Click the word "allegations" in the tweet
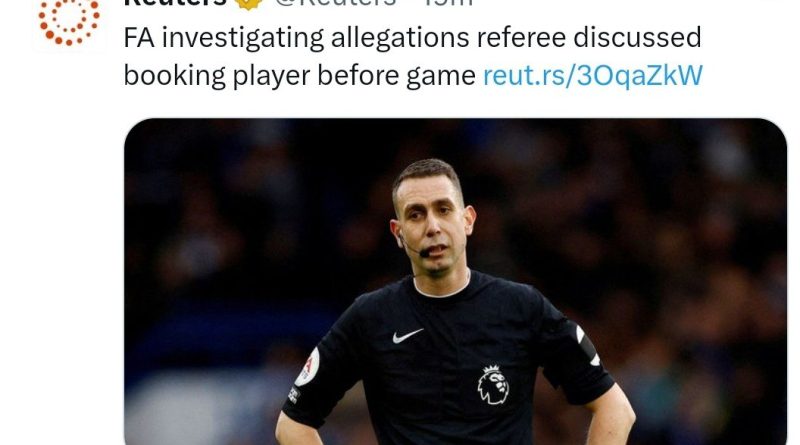This screenshot has width=800, height=445. [x=399, y=40]
